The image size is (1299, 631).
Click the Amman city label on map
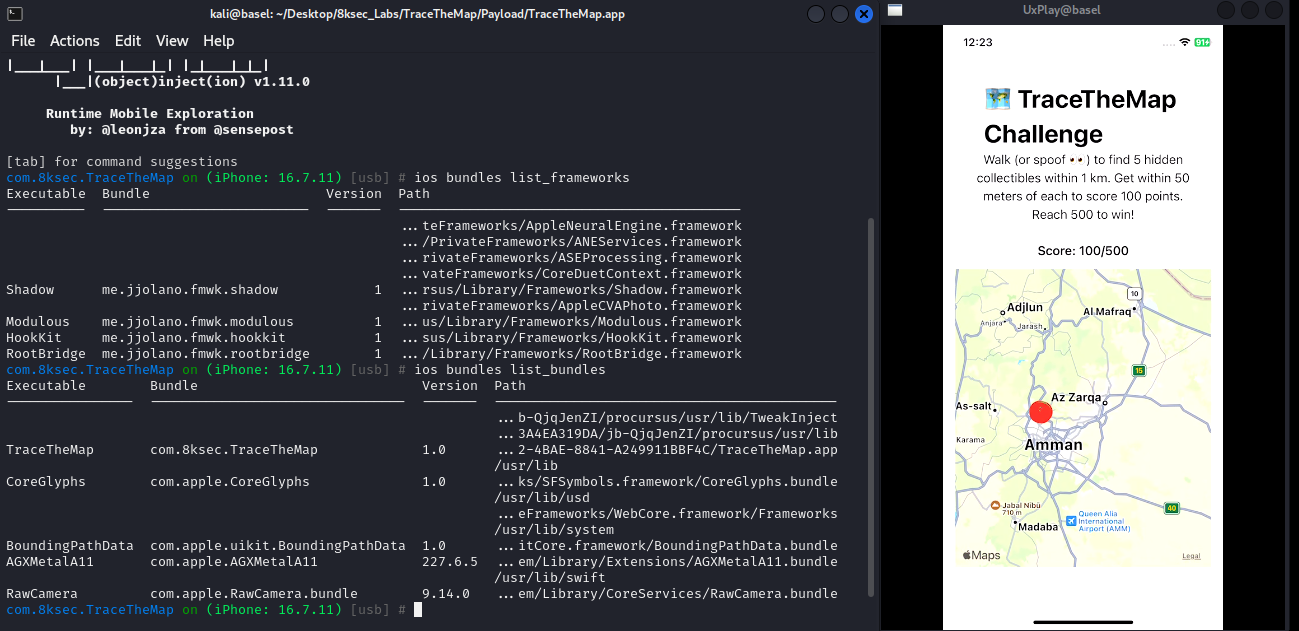click(1053, 445)
